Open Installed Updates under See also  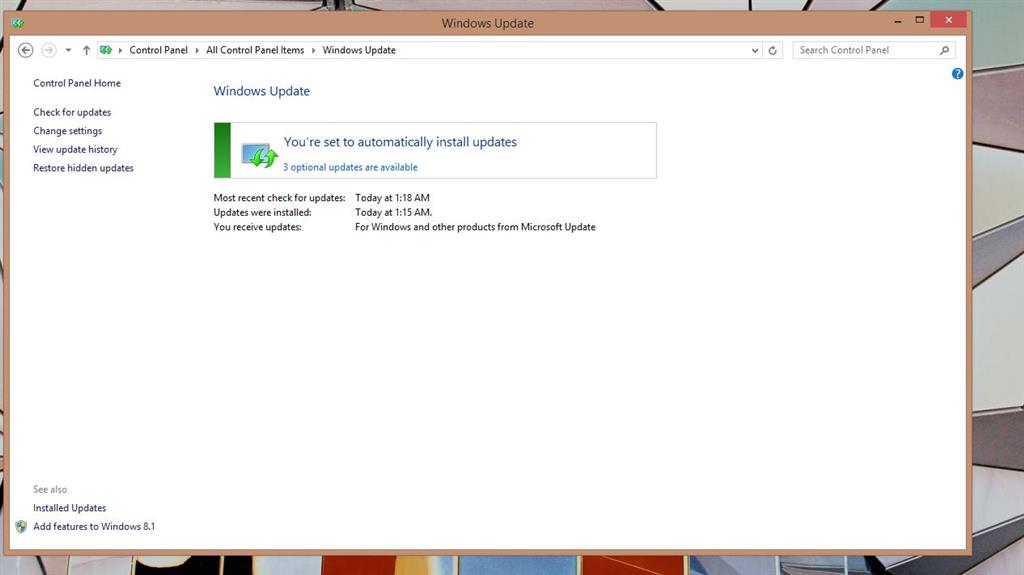[69, 508]
